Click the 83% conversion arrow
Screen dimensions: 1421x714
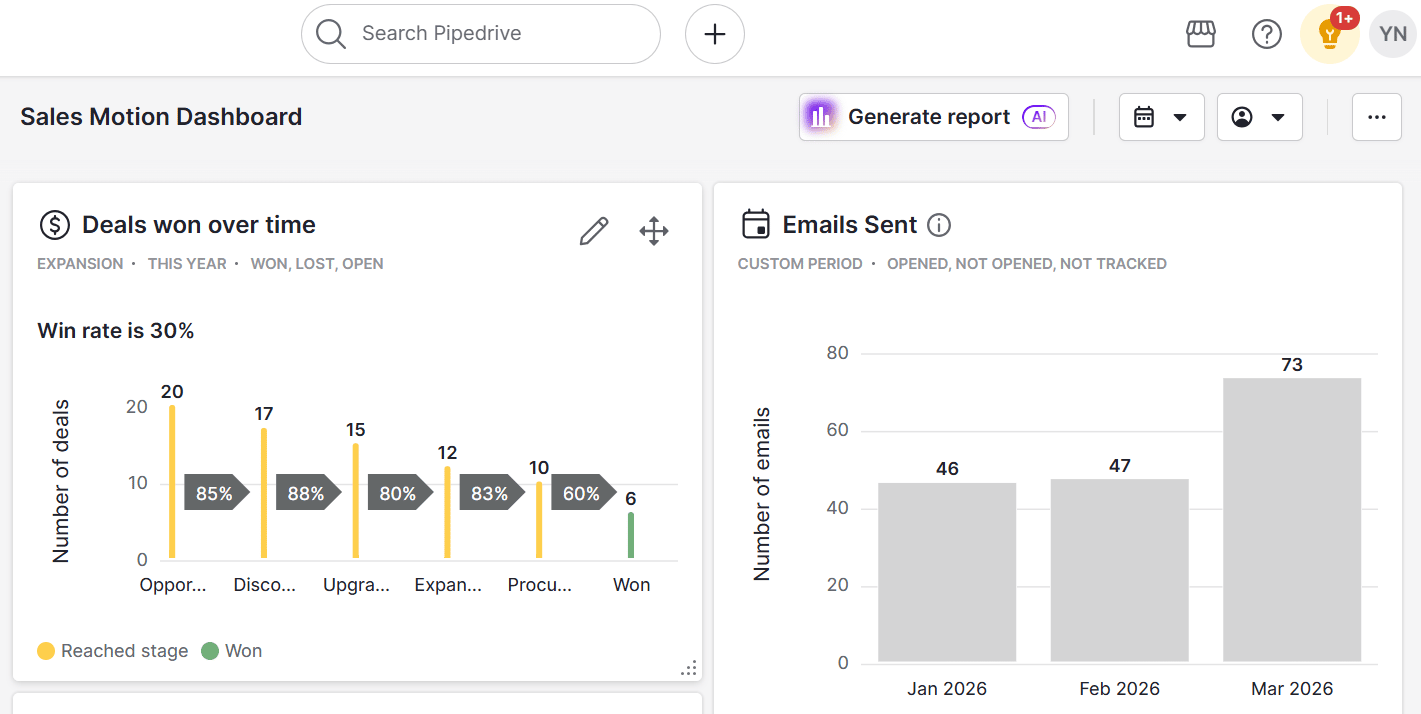[492, 493]
